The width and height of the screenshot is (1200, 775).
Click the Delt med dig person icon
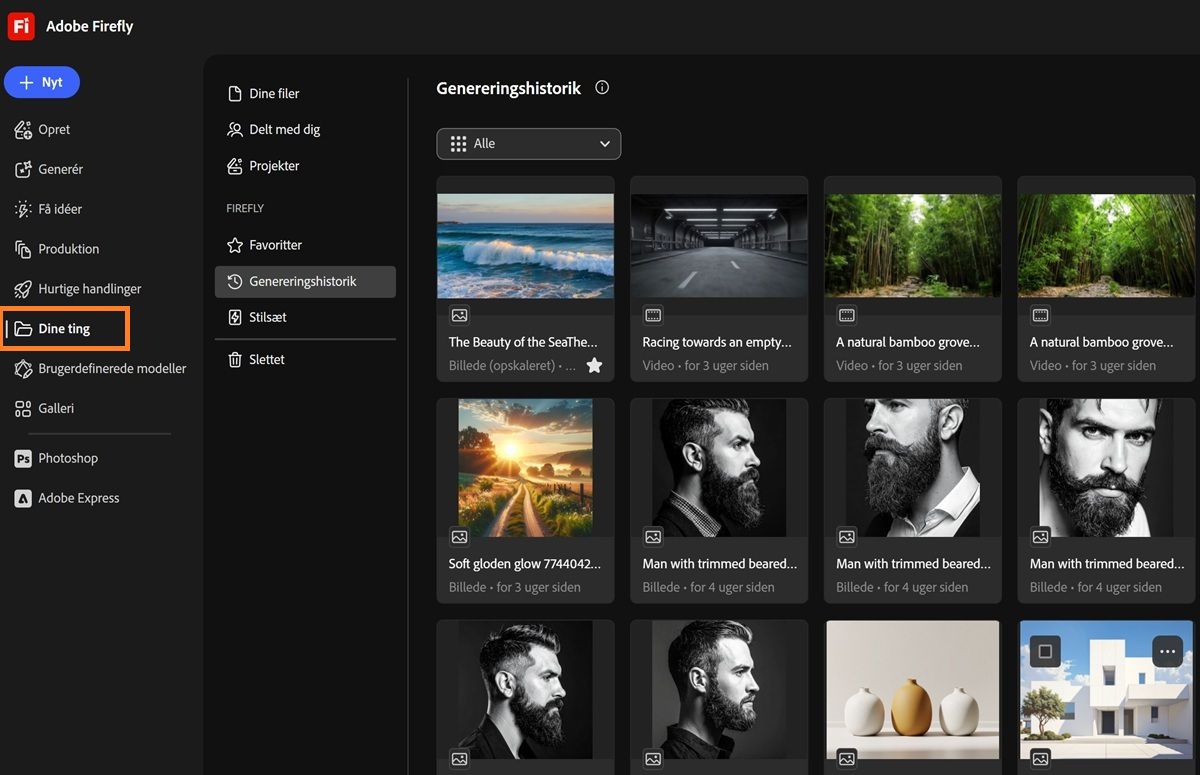click(235, 130)
